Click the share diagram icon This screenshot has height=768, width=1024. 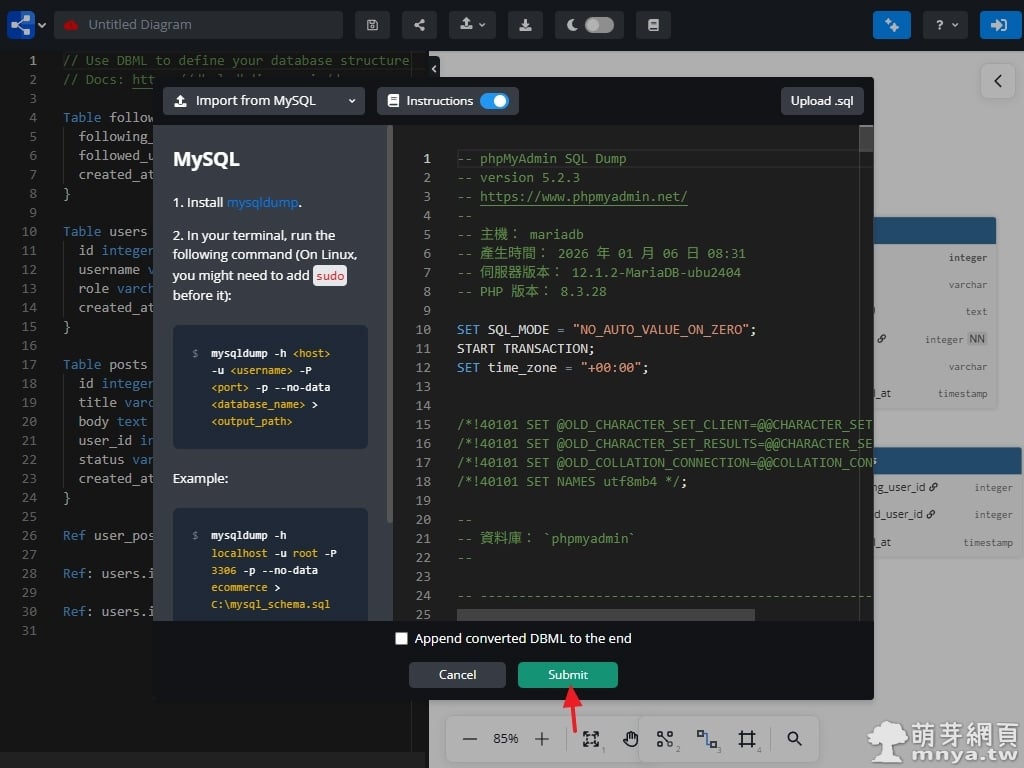tap(419, 25)
